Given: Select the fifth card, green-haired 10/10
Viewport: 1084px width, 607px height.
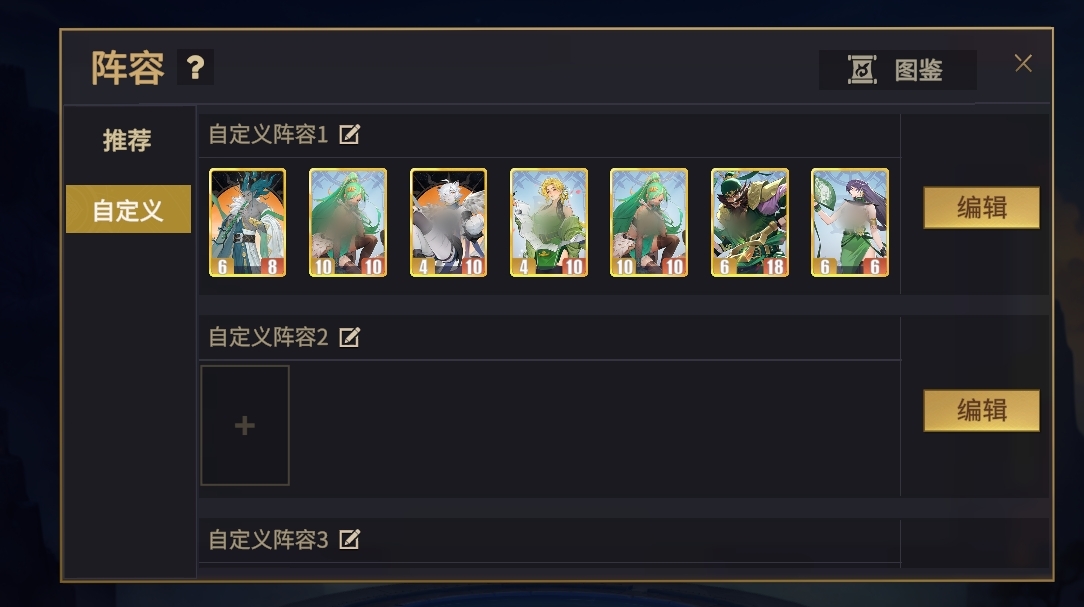Looking at the screenshot, I should click(x=649, y=223).
